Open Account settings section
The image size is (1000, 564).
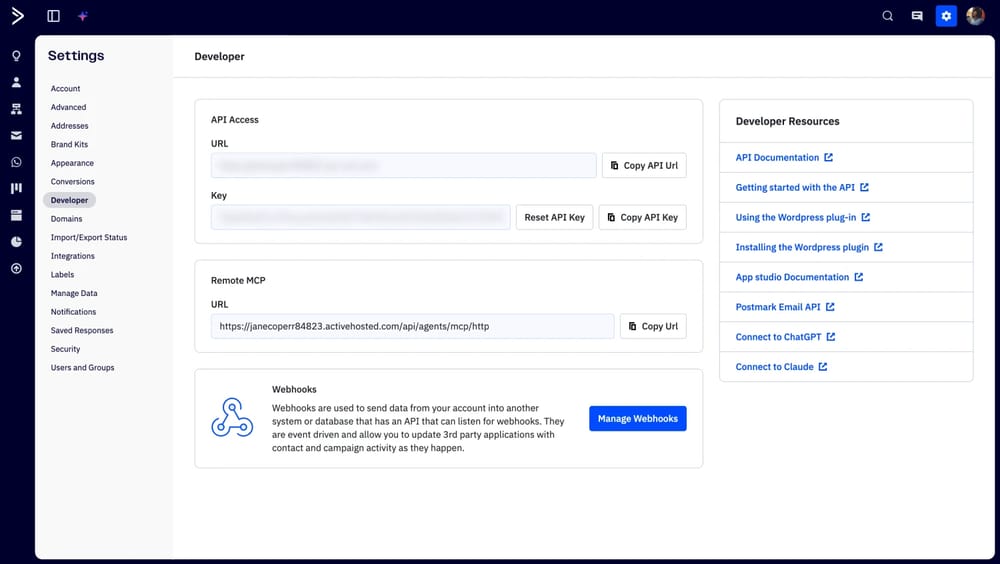point(66,89)
